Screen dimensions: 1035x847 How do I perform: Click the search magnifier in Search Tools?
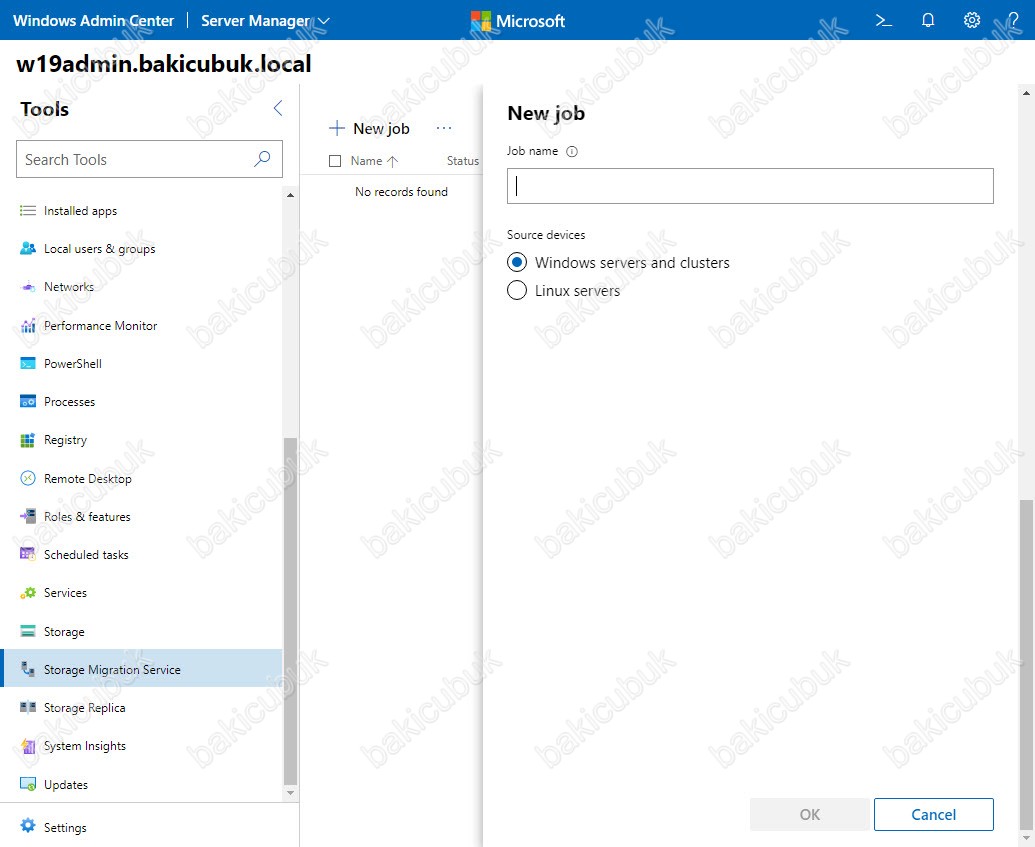point(262,158)
